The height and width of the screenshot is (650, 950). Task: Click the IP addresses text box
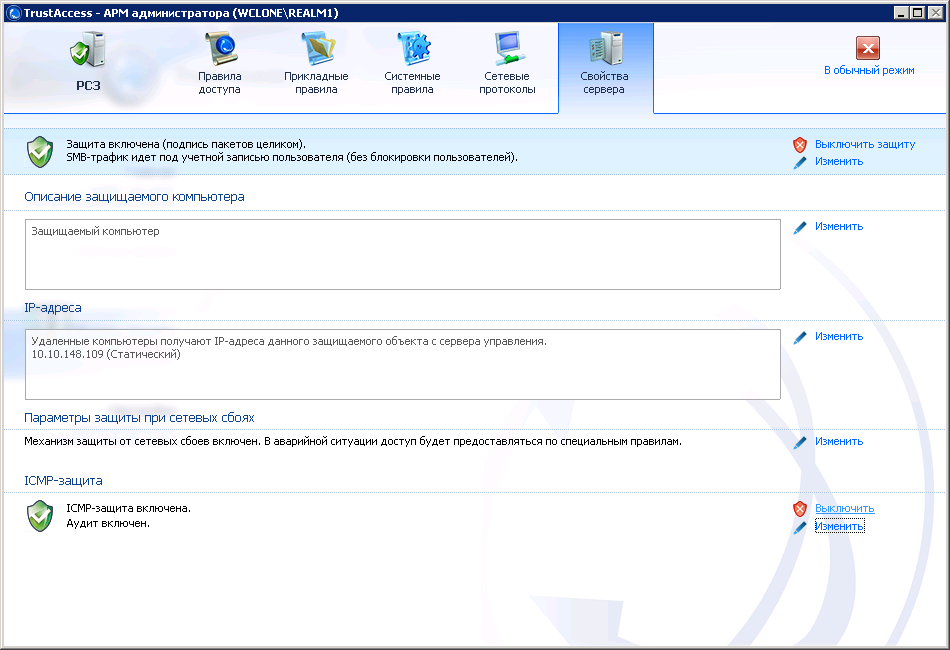[x=403, y=365]
